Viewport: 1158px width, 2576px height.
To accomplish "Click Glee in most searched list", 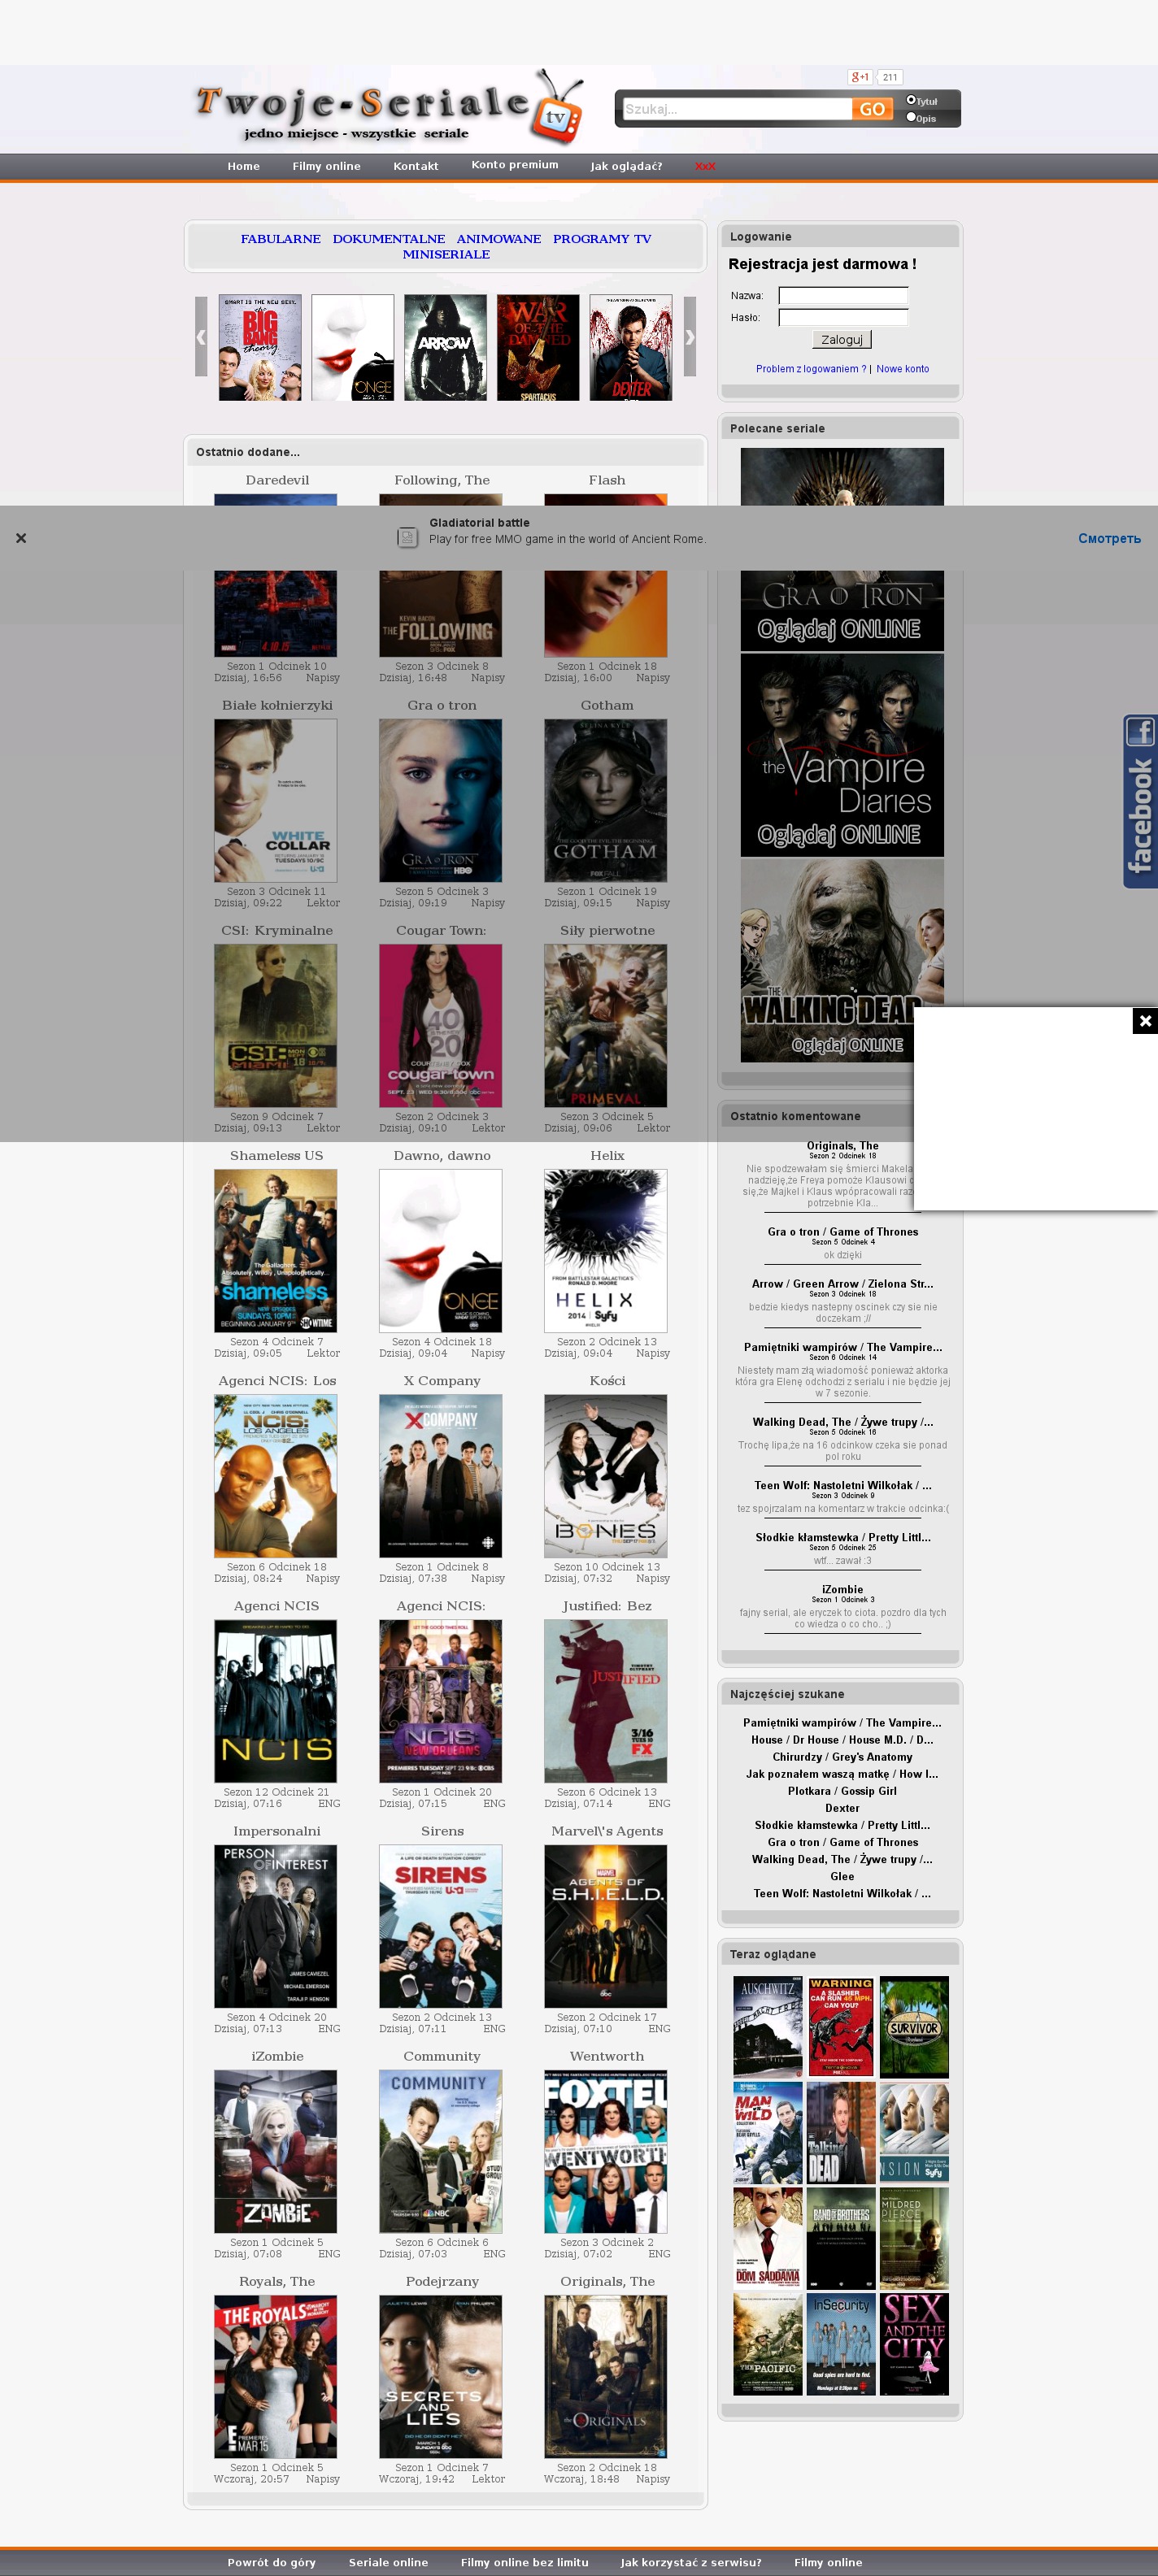I will 842,1876.
